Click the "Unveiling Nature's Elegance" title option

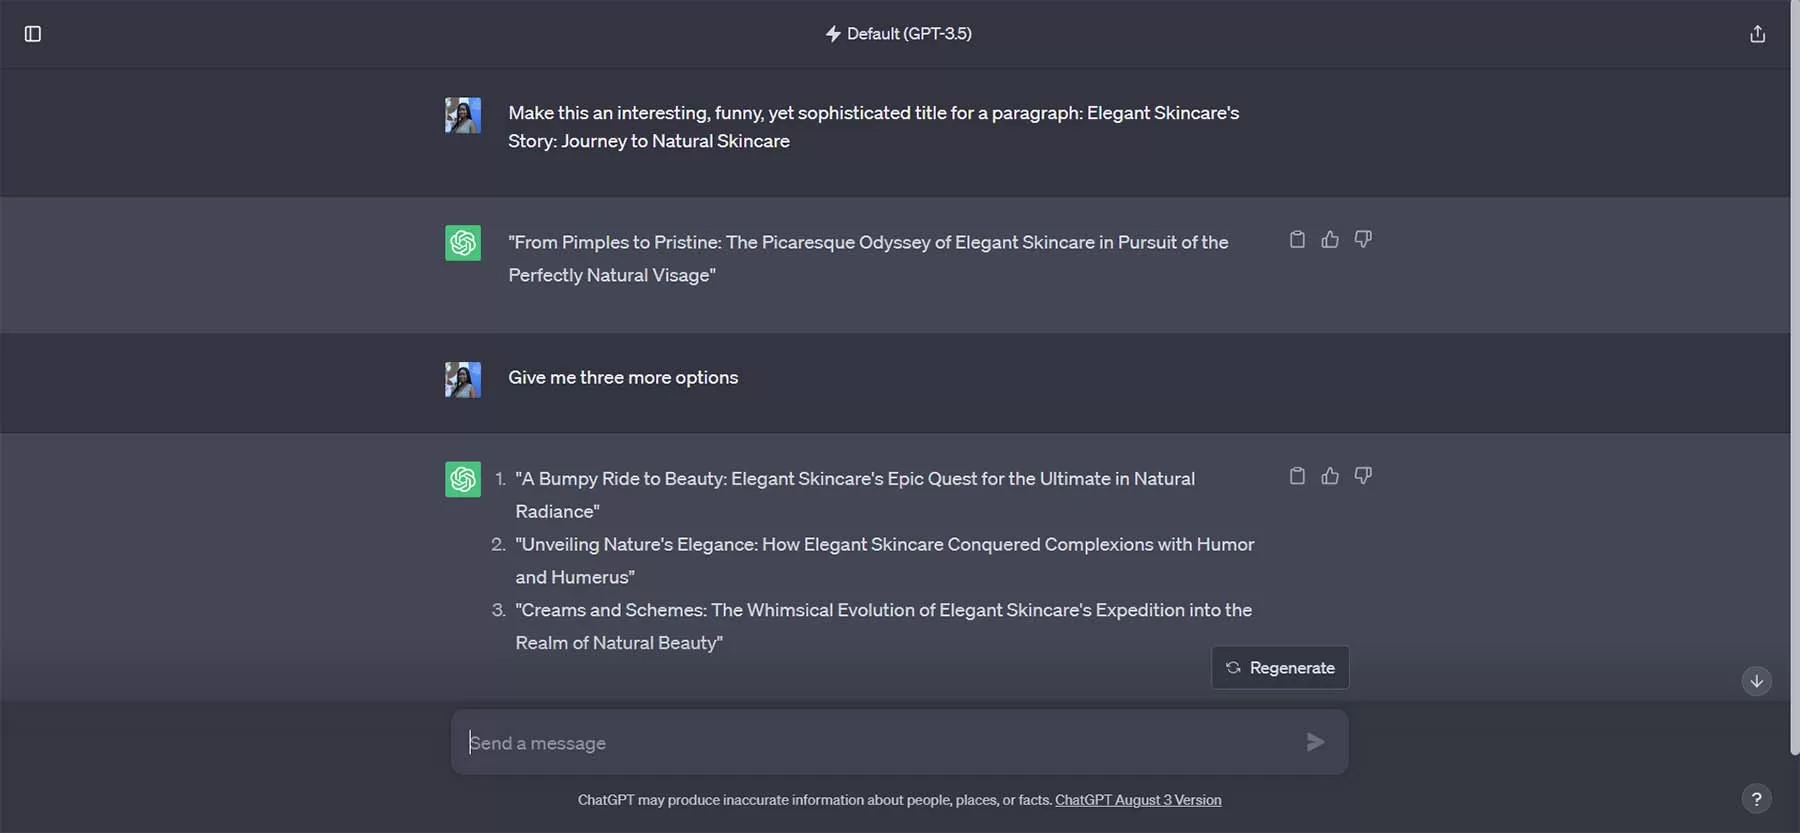point(885,561)
